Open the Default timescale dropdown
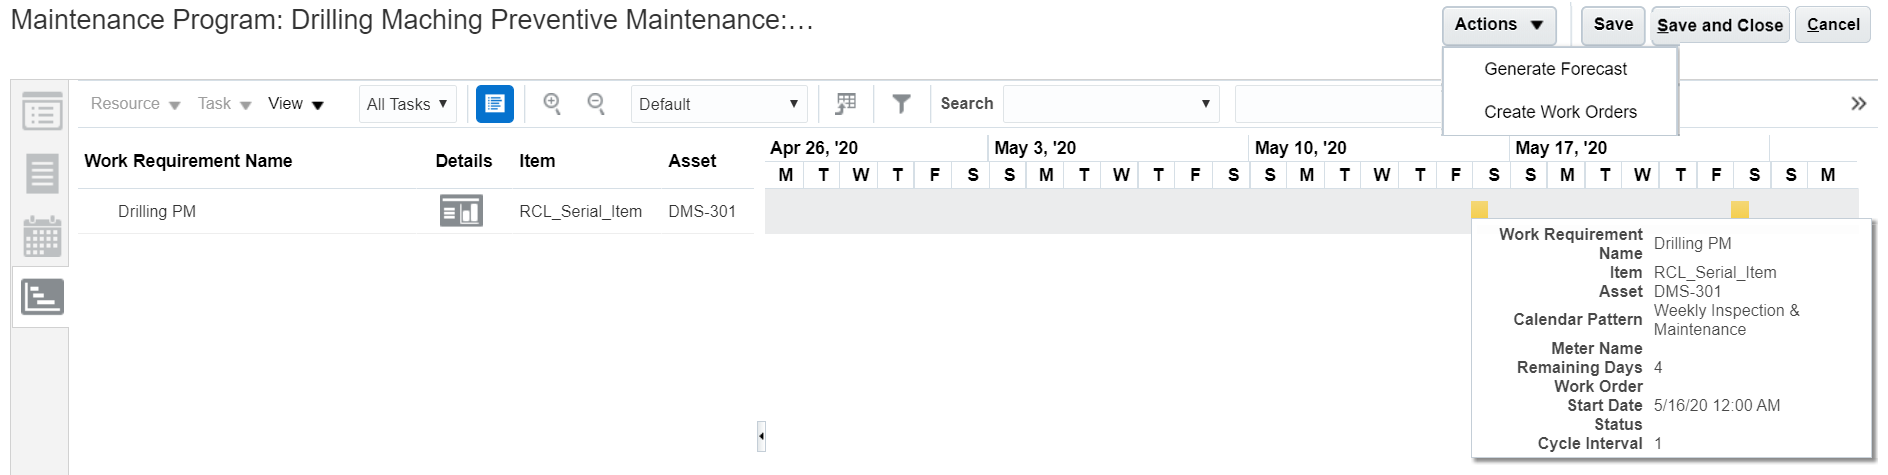 (x=718, y=104)
